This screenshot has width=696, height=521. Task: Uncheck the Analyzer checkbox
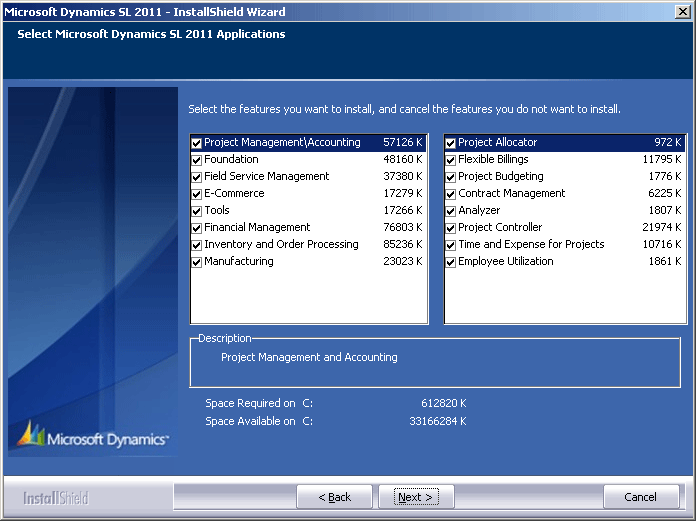(x=451, y=211)
